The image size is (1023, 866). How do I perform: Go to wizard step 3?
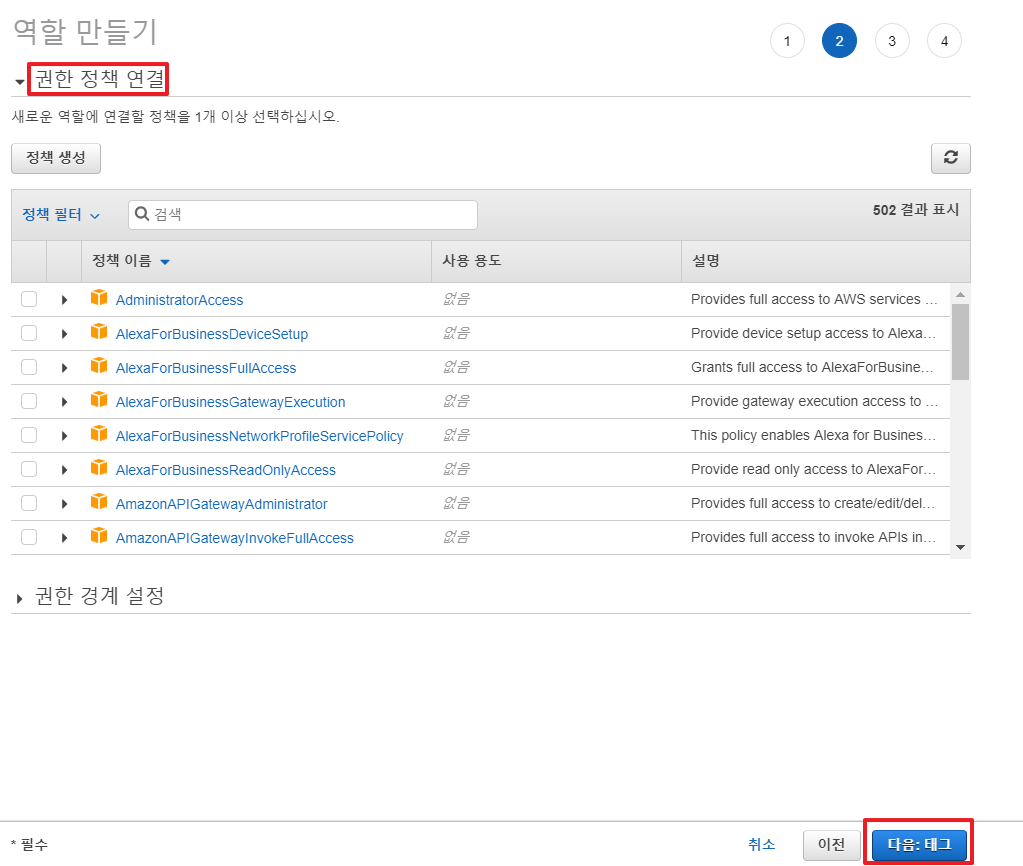click(x=891, y=41)
